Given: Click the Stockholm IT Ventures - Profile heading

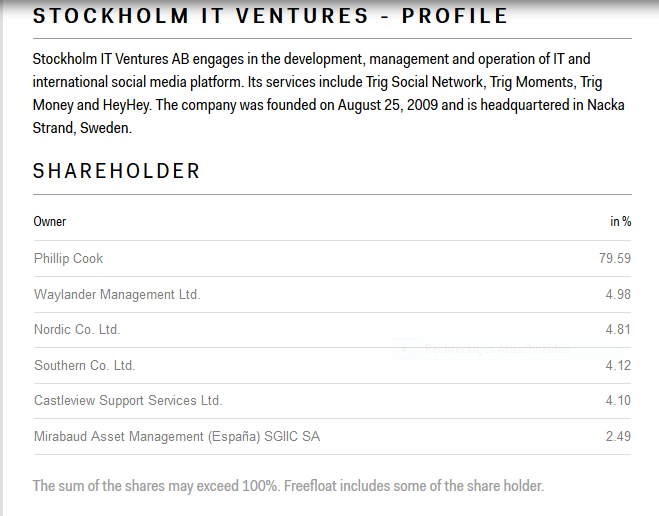Looking at the screenshot, I should click(x=270, y=16).
